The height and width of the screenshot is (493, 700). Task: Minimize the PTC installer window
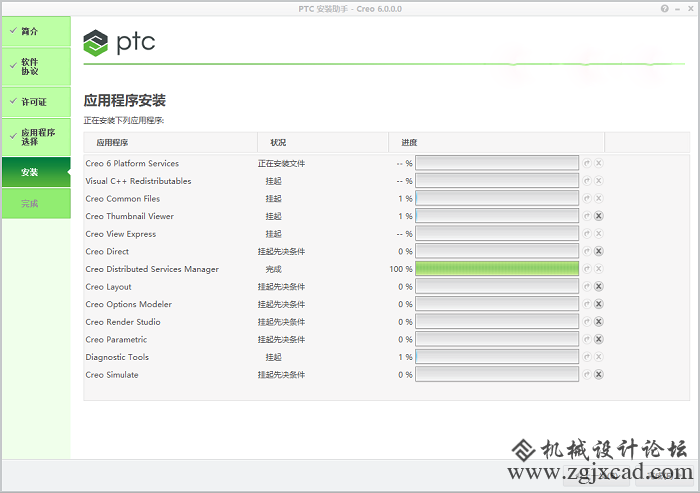pyautogui.click(x=678, y=8)
